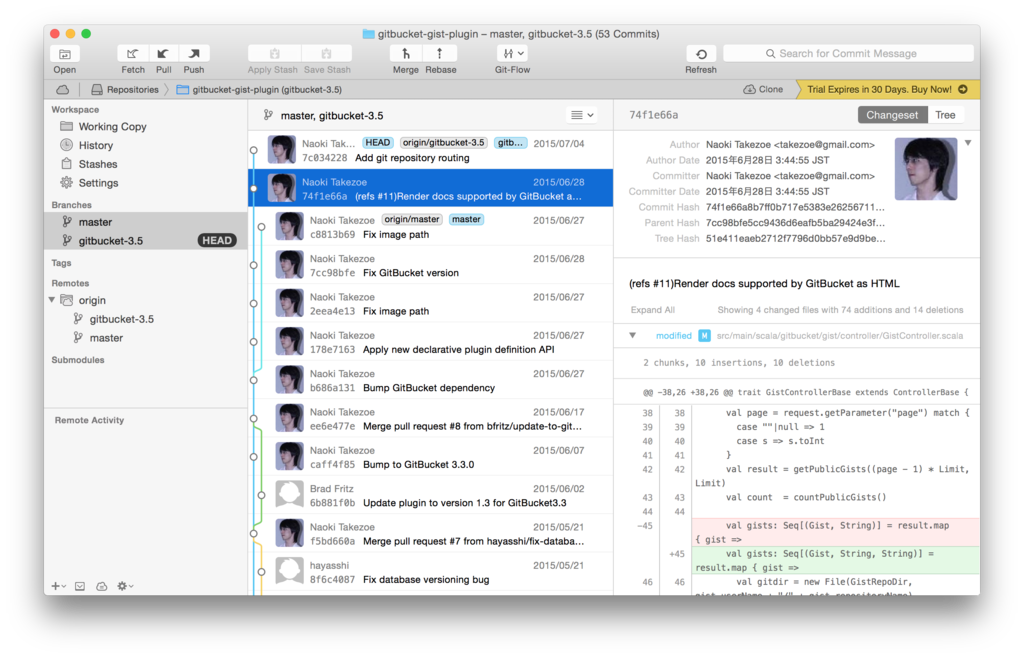The width and height of the screenshot is (1024, 658).
Task: Select Brad Fritz's commit 6b881f0b
Action: 430,495
